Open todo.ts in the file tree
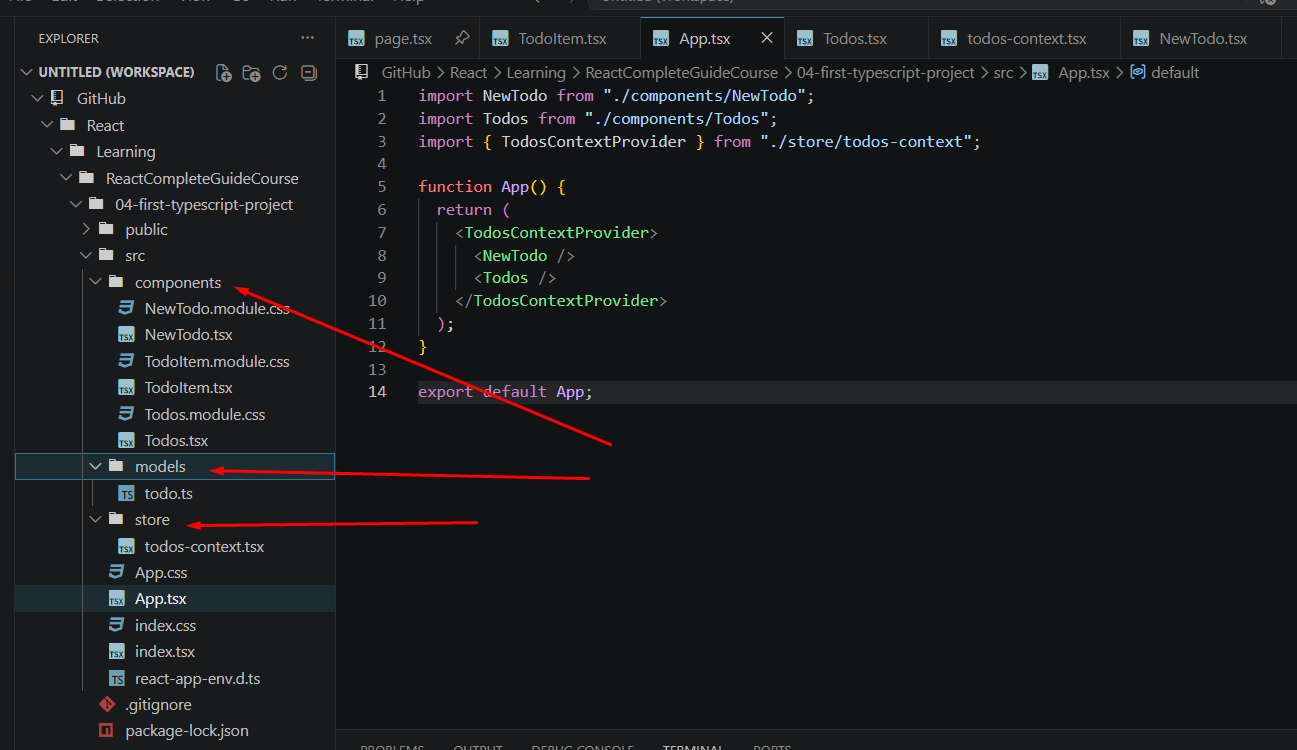Screen dimensions: 1297x750 [x=169, y=494]
